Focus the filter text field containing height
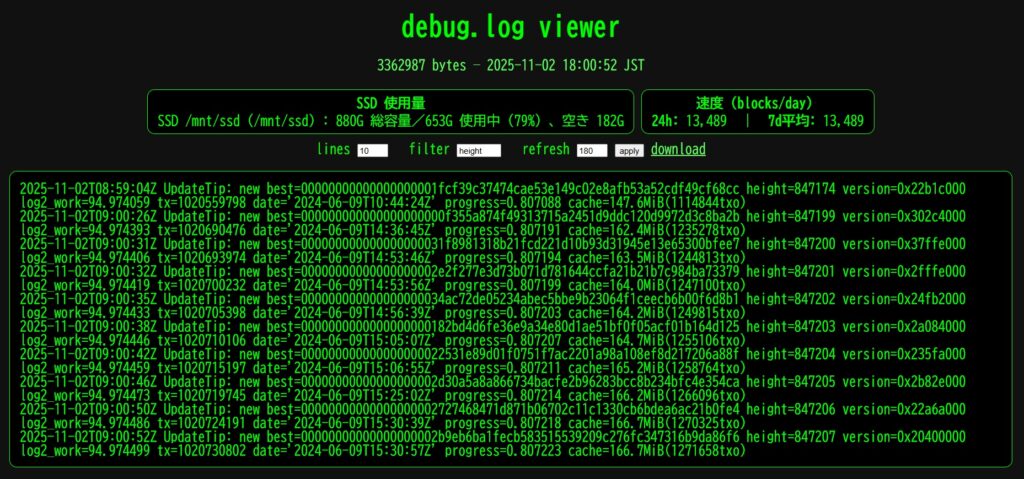Screen dimensions: 1024x479 point(479,150)
